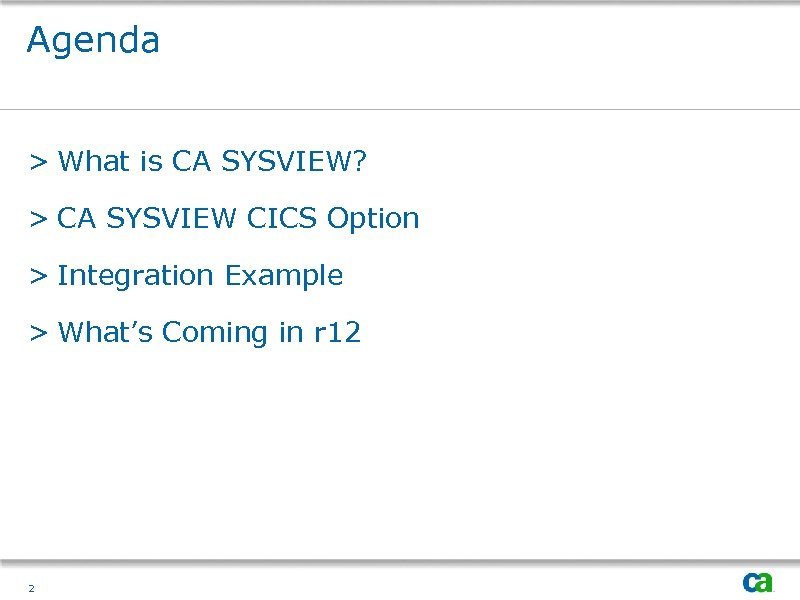
Task: Click the arrow bullet before "CA SYSVIEW CICS Option"
Action: pos(38,219)
